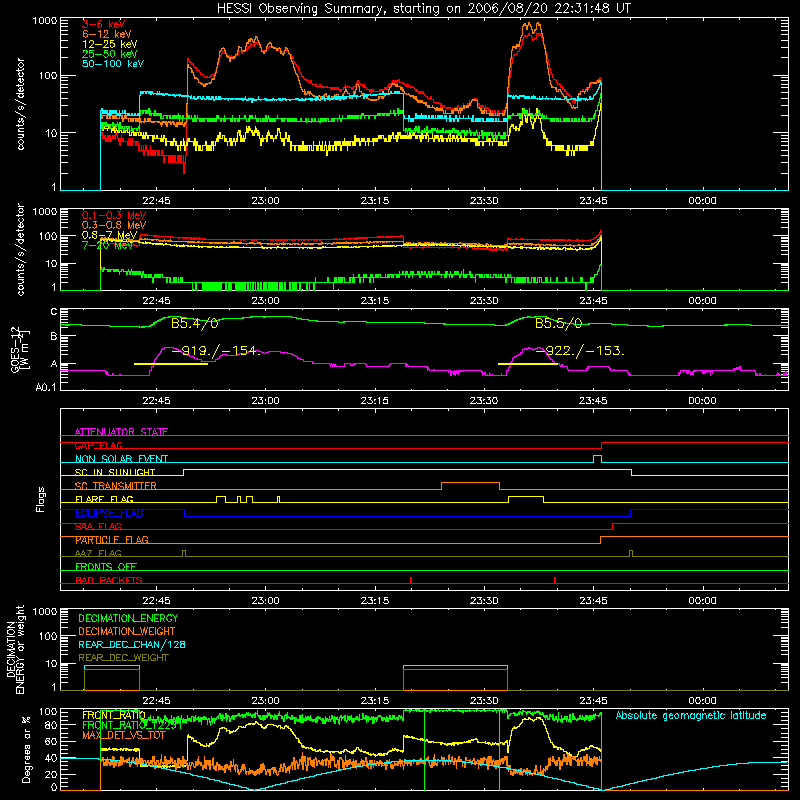The height and width of the screenshot is (800, 800).
Task: Click the B5.4/0 flare annotation
Action: click(x=194, y=323)
